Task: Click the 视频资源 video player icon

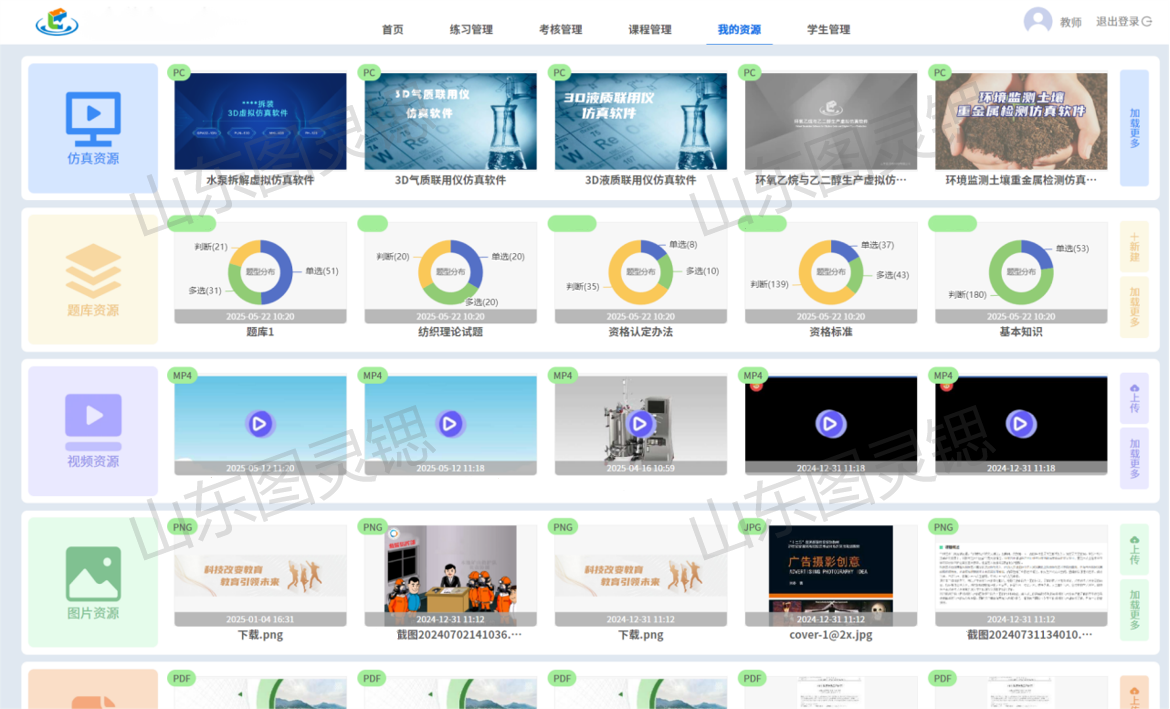Action: point(93,420)
